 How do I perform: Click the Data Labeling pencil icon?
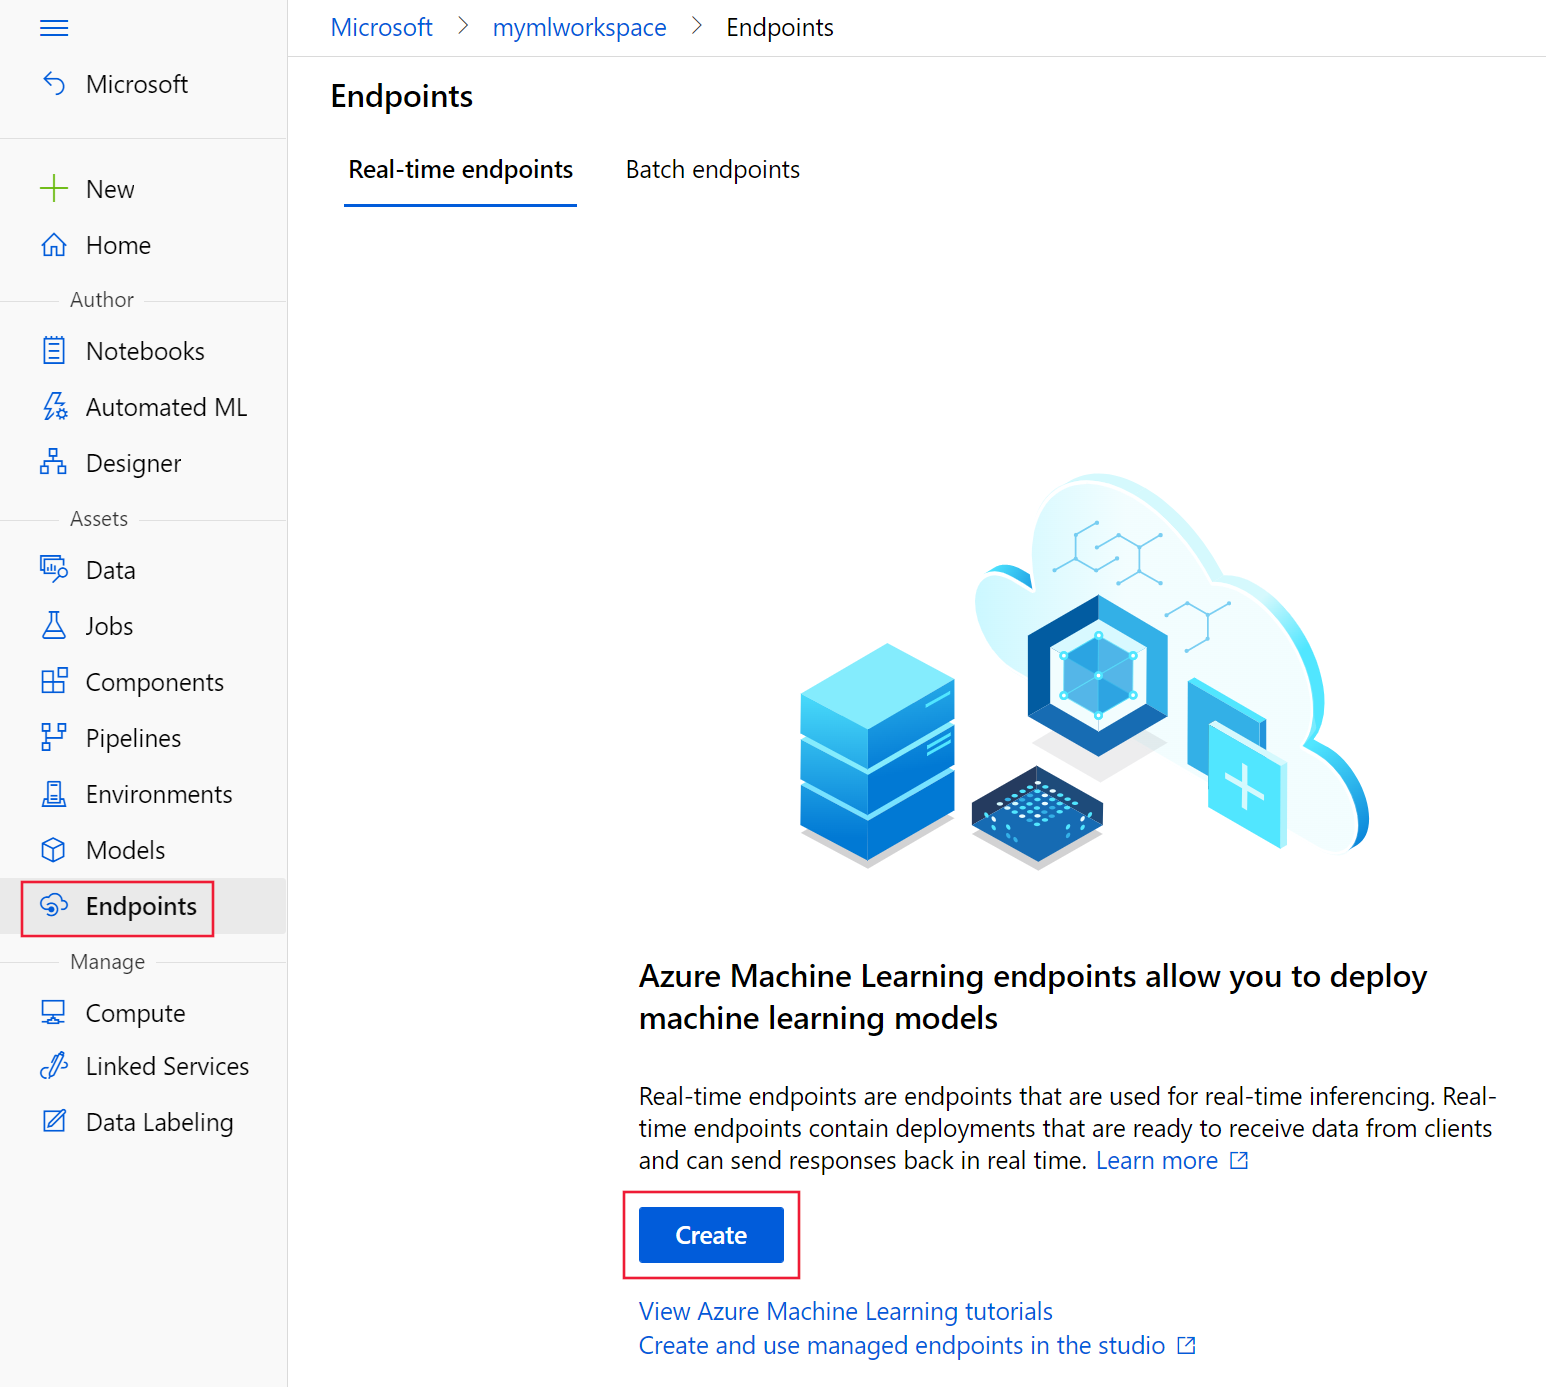tap(54, 1122)
